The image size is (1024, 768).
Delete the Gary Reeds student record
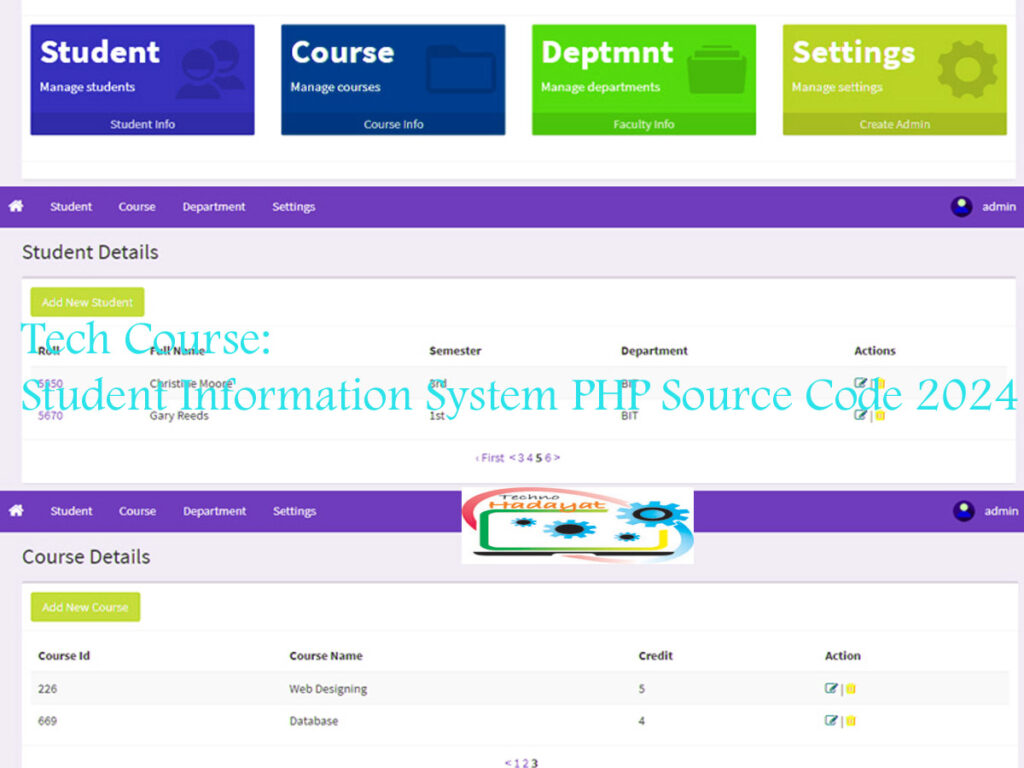[x=879, y=415]
